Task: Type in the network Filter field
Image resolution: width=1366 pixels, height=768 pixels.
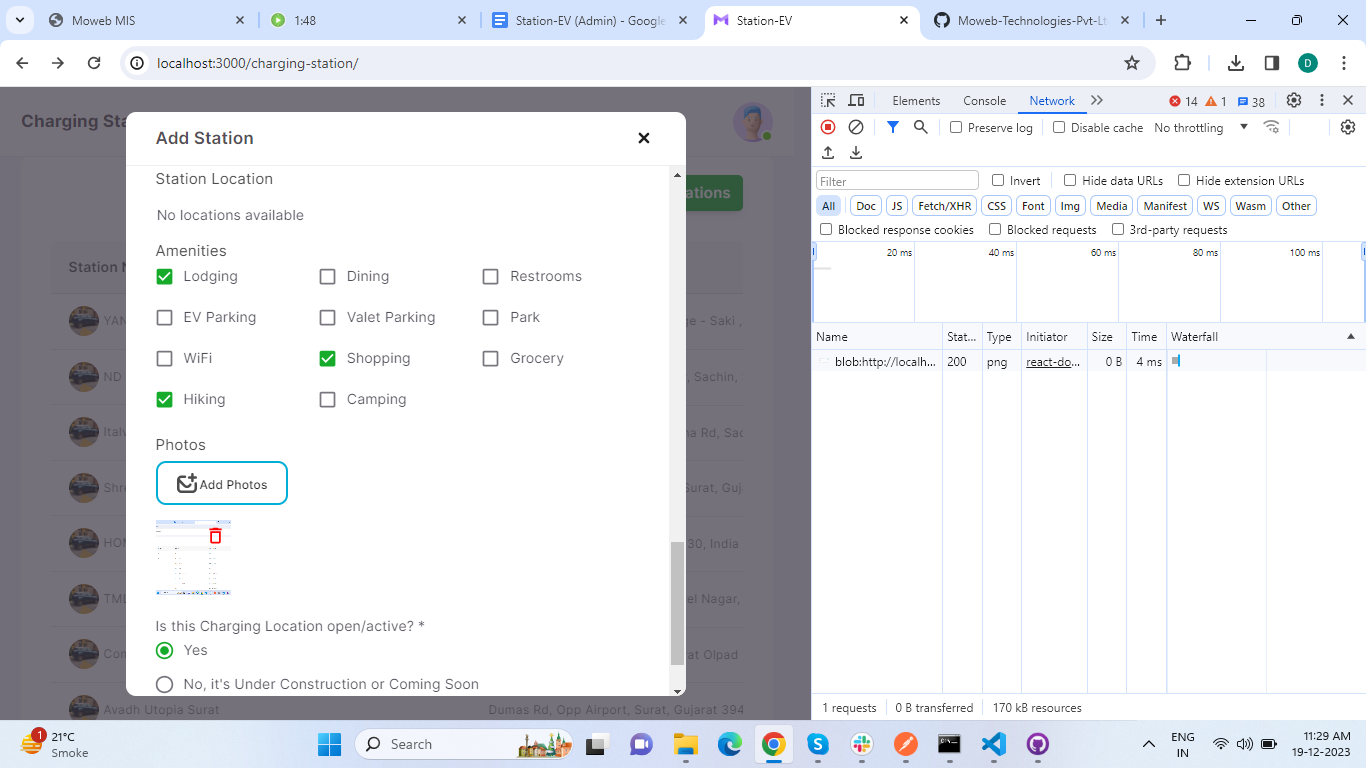Action: coord(897,181)
